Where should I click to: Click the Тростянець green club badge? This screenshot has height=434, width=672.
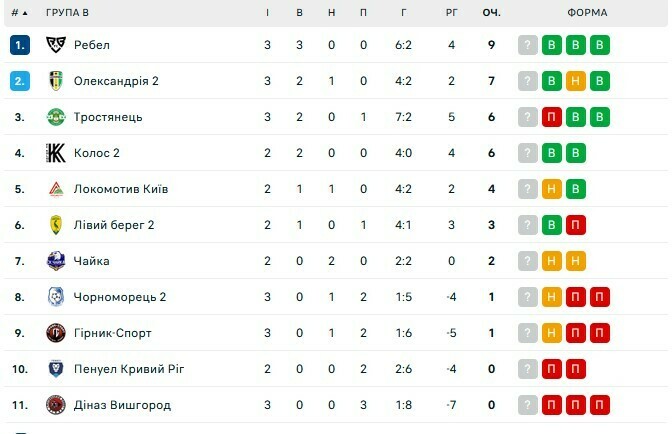55,117
